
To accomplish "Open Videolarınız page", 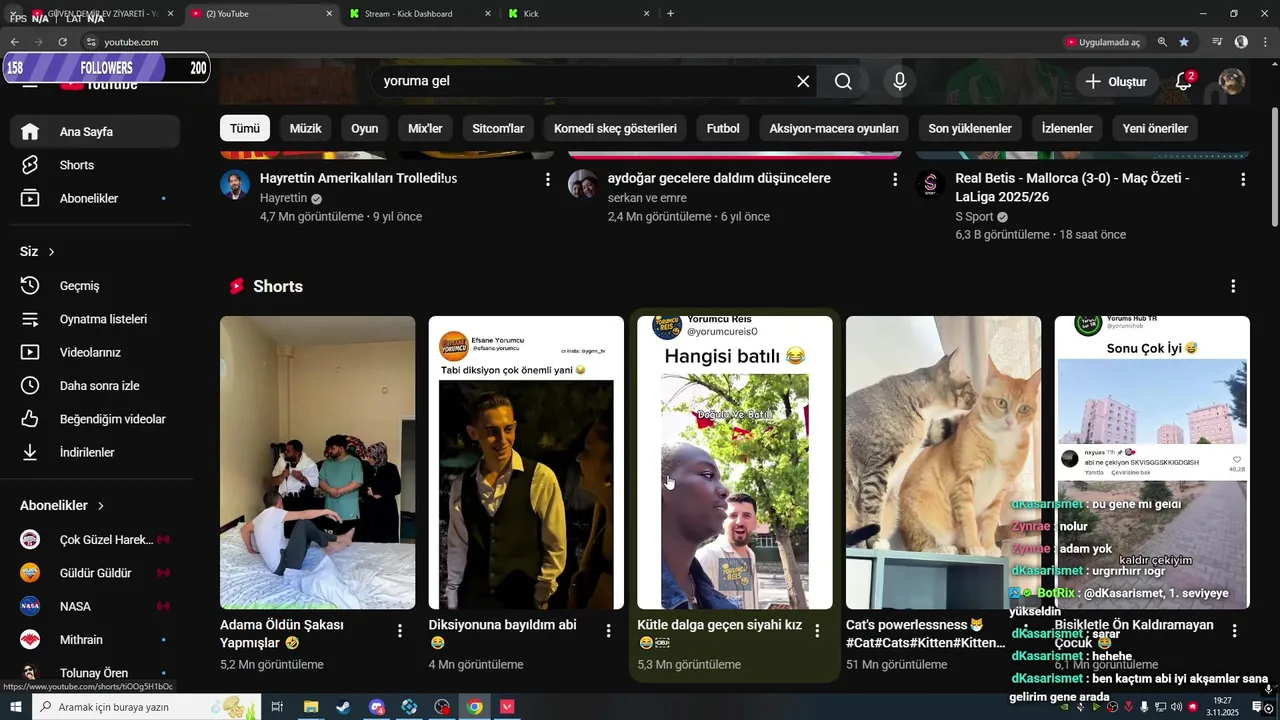I will pos(95,352).
